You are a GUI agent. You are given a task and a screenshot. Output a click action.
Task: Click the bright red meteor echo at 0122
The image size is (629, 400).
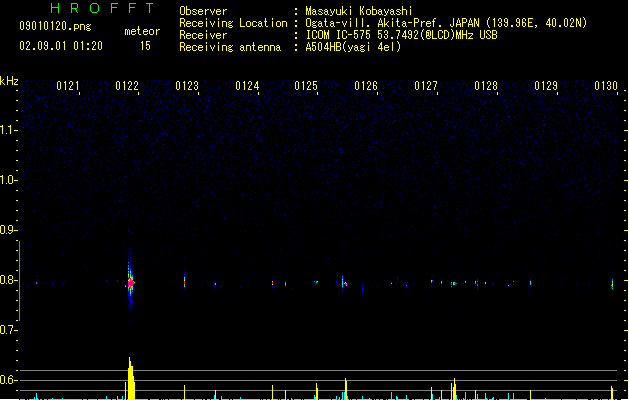131,283
